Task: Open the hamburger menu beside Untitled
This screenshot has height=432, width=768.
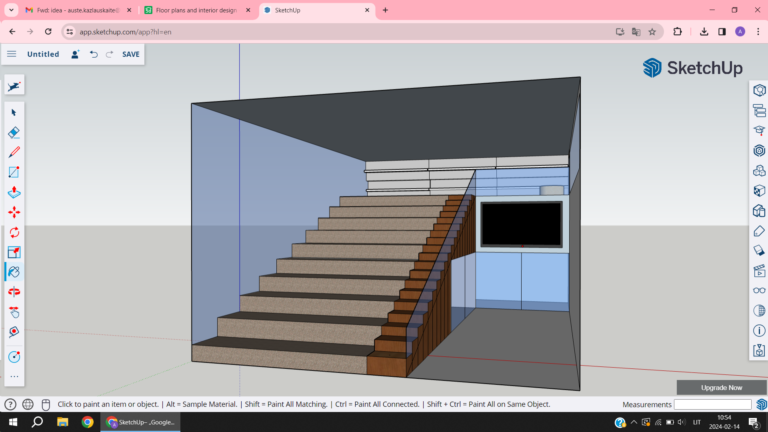Action: pyautogui.click(x=12, y=54)
